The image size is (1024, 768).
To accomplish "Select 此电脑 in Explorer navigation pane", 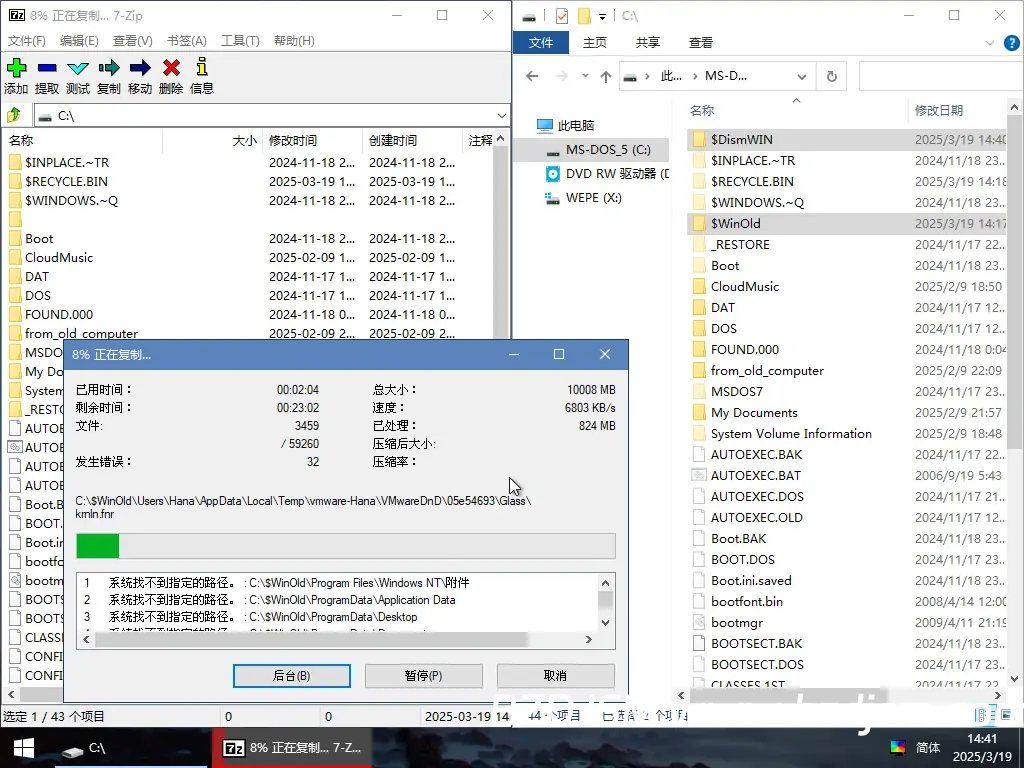I will pos(575,125).
